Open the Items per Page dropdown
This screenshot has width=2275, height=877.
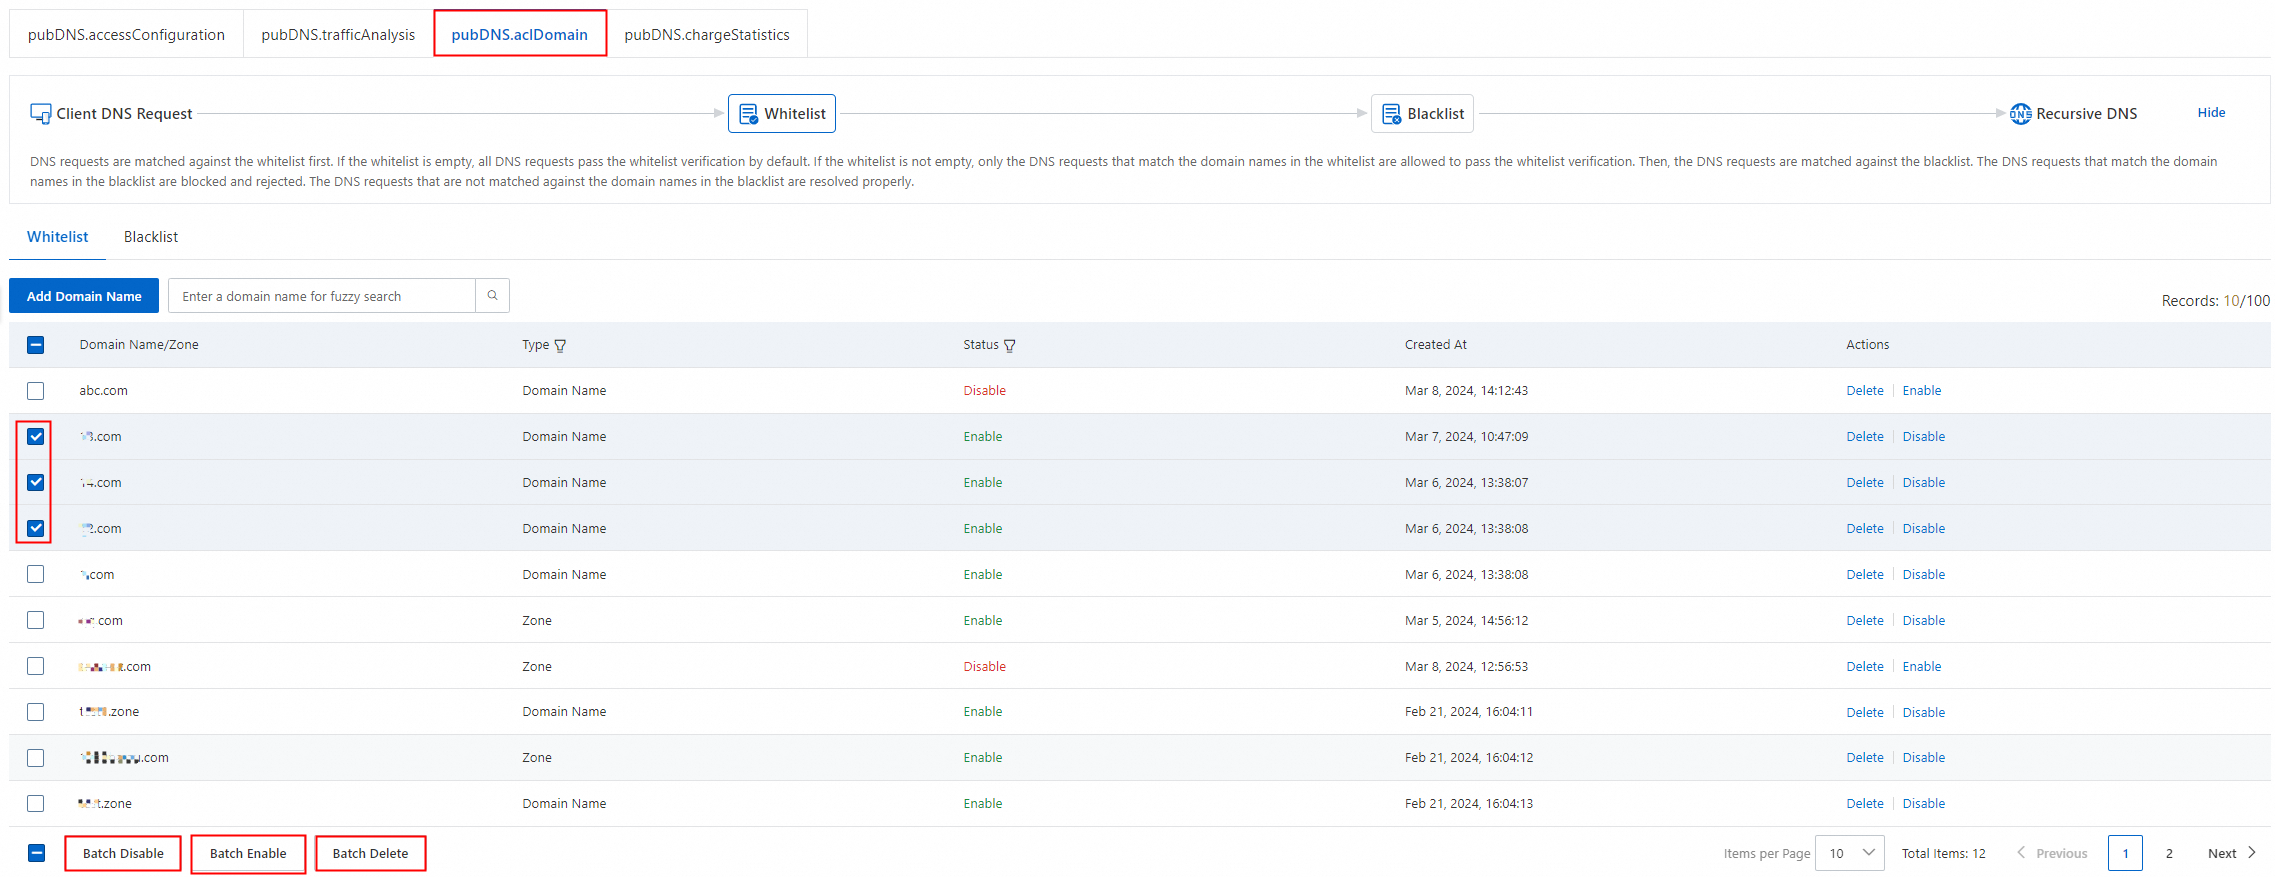point(1850,853)
